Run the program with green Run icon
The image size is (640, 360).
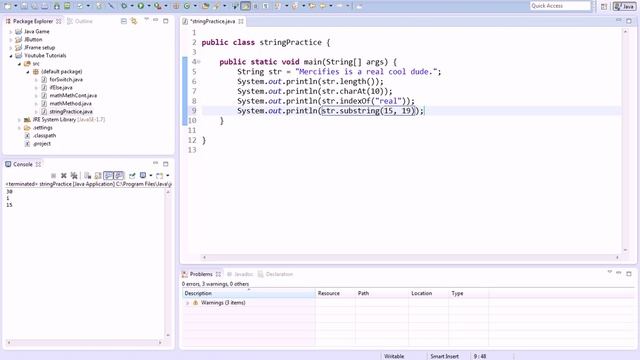140,6
